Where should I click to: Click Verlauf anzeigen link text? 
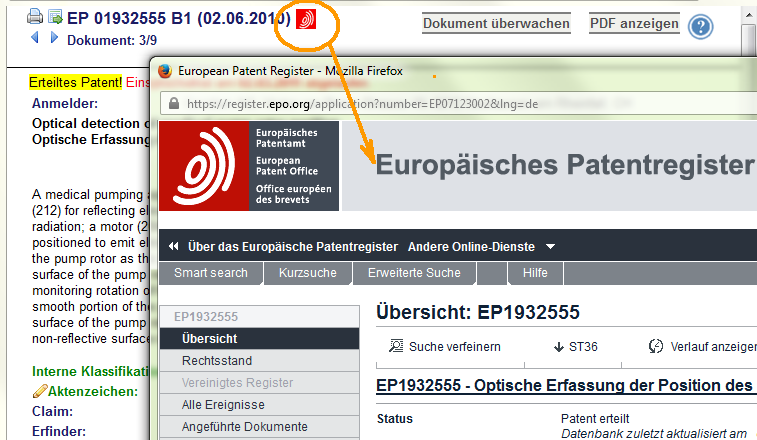pyautogui.click(x=714, y=347)
